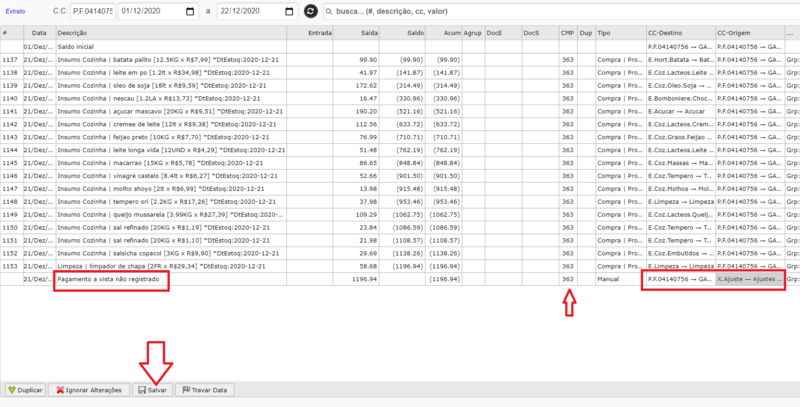Click the Agrup column header
This screenshot has height=407, width=800.
[473, 33]
